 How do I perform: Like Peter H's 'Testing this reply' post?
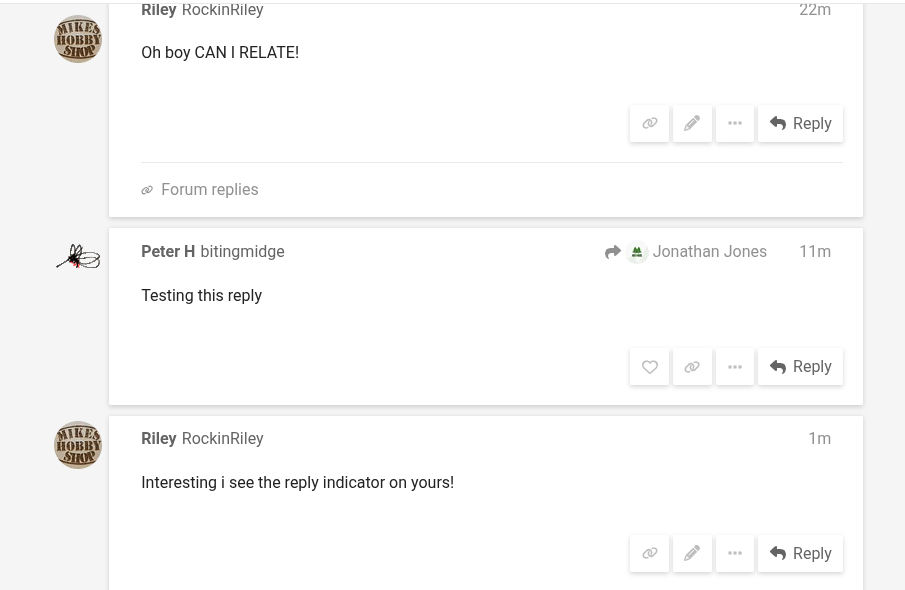[649, 367]
